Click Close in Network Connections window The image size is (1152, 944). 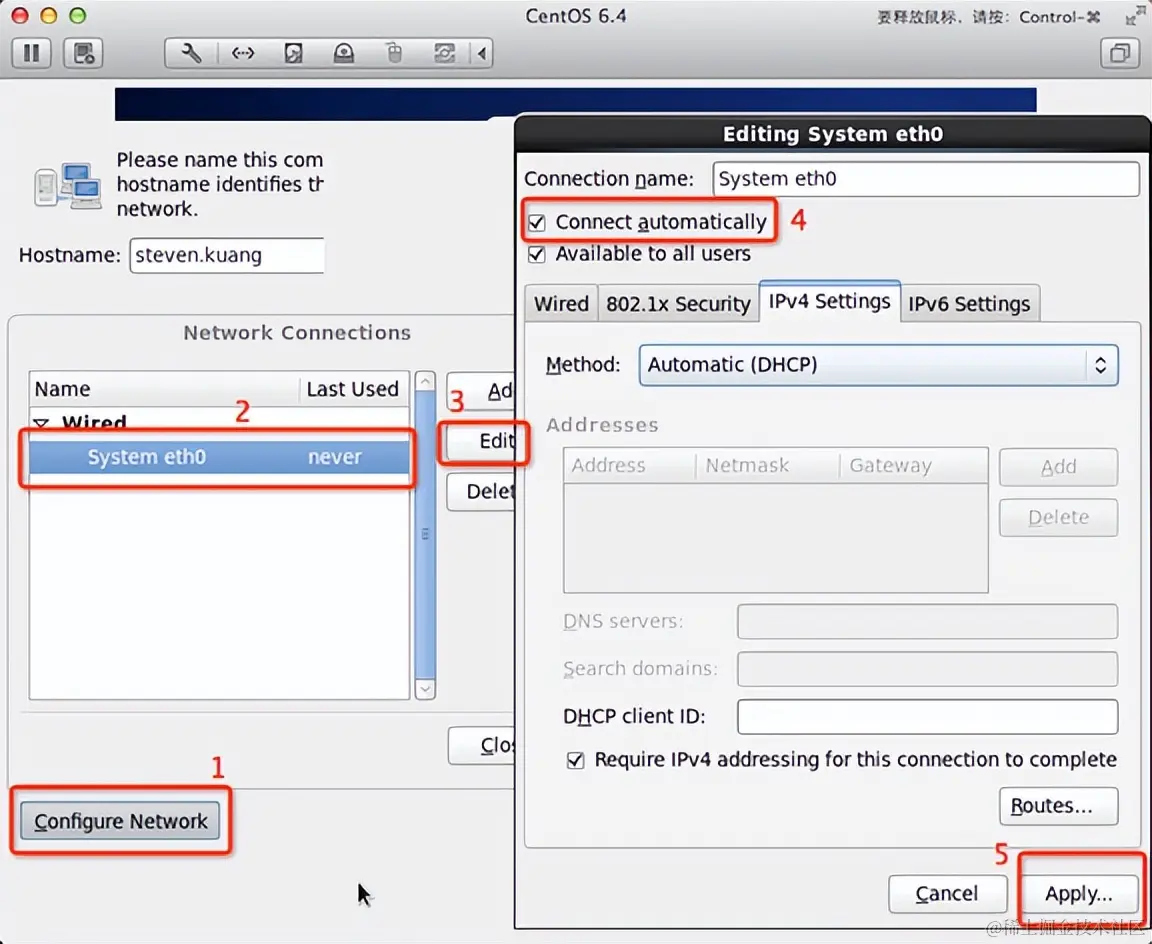coord(482,746)
